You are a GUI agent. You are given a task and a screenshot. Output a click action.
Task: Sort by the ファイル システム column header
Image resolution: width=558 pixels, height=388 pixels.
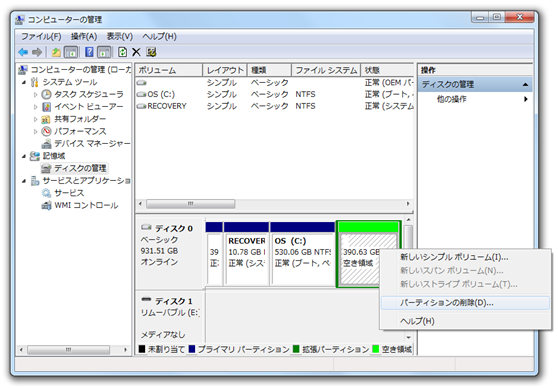pyautogui.click(x=326, y=70)
